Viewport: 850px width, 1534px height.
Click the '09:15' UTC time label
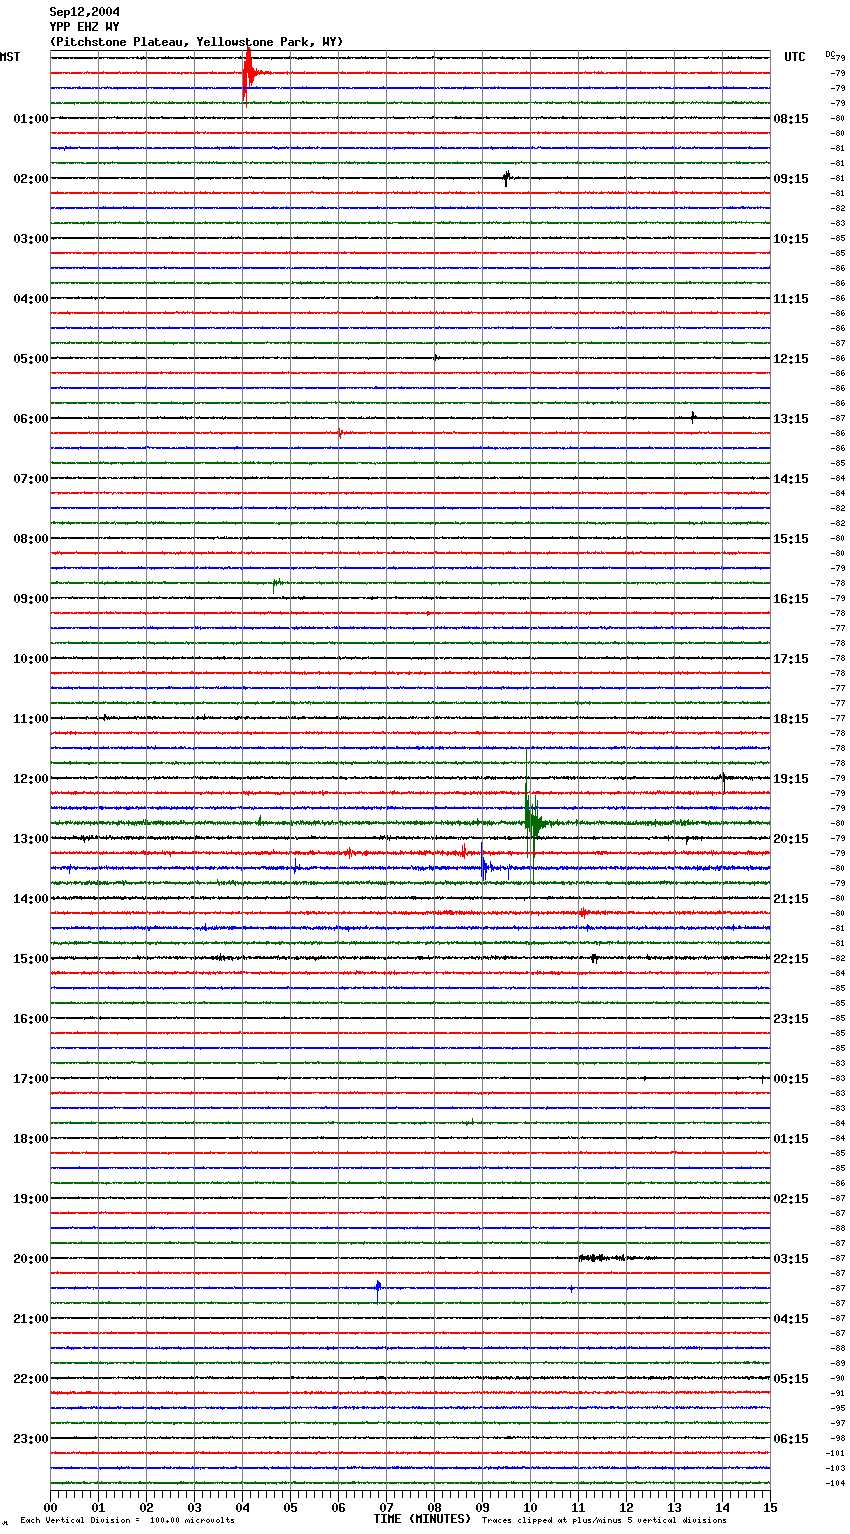coord(791,179)
